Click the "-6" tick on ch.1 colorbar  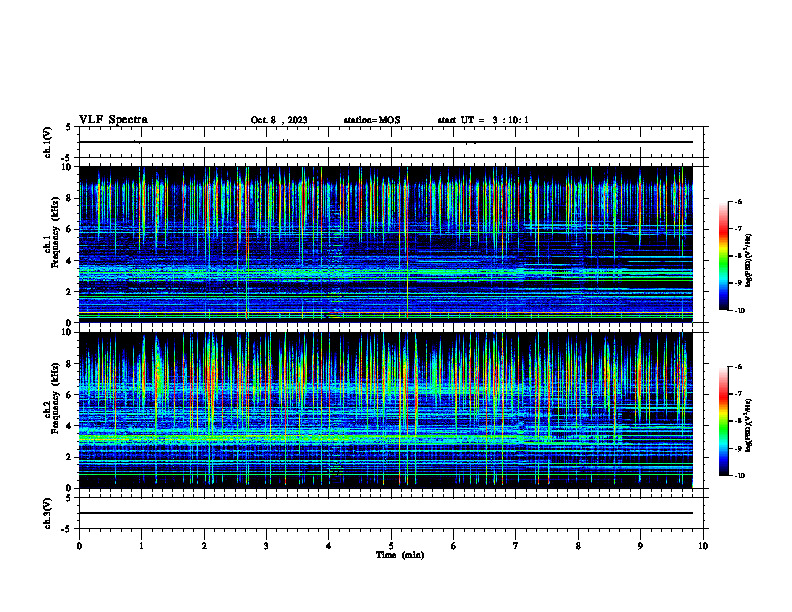pyautogui.click(x=738, y=202)
